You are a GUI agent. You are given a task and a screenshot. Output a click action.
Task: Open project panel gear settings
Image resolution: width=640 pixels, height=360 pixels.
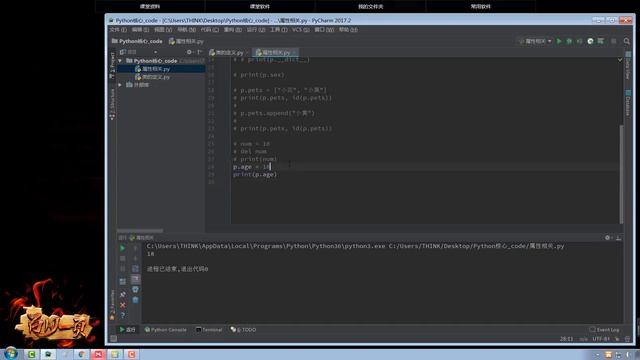point(189,52)
